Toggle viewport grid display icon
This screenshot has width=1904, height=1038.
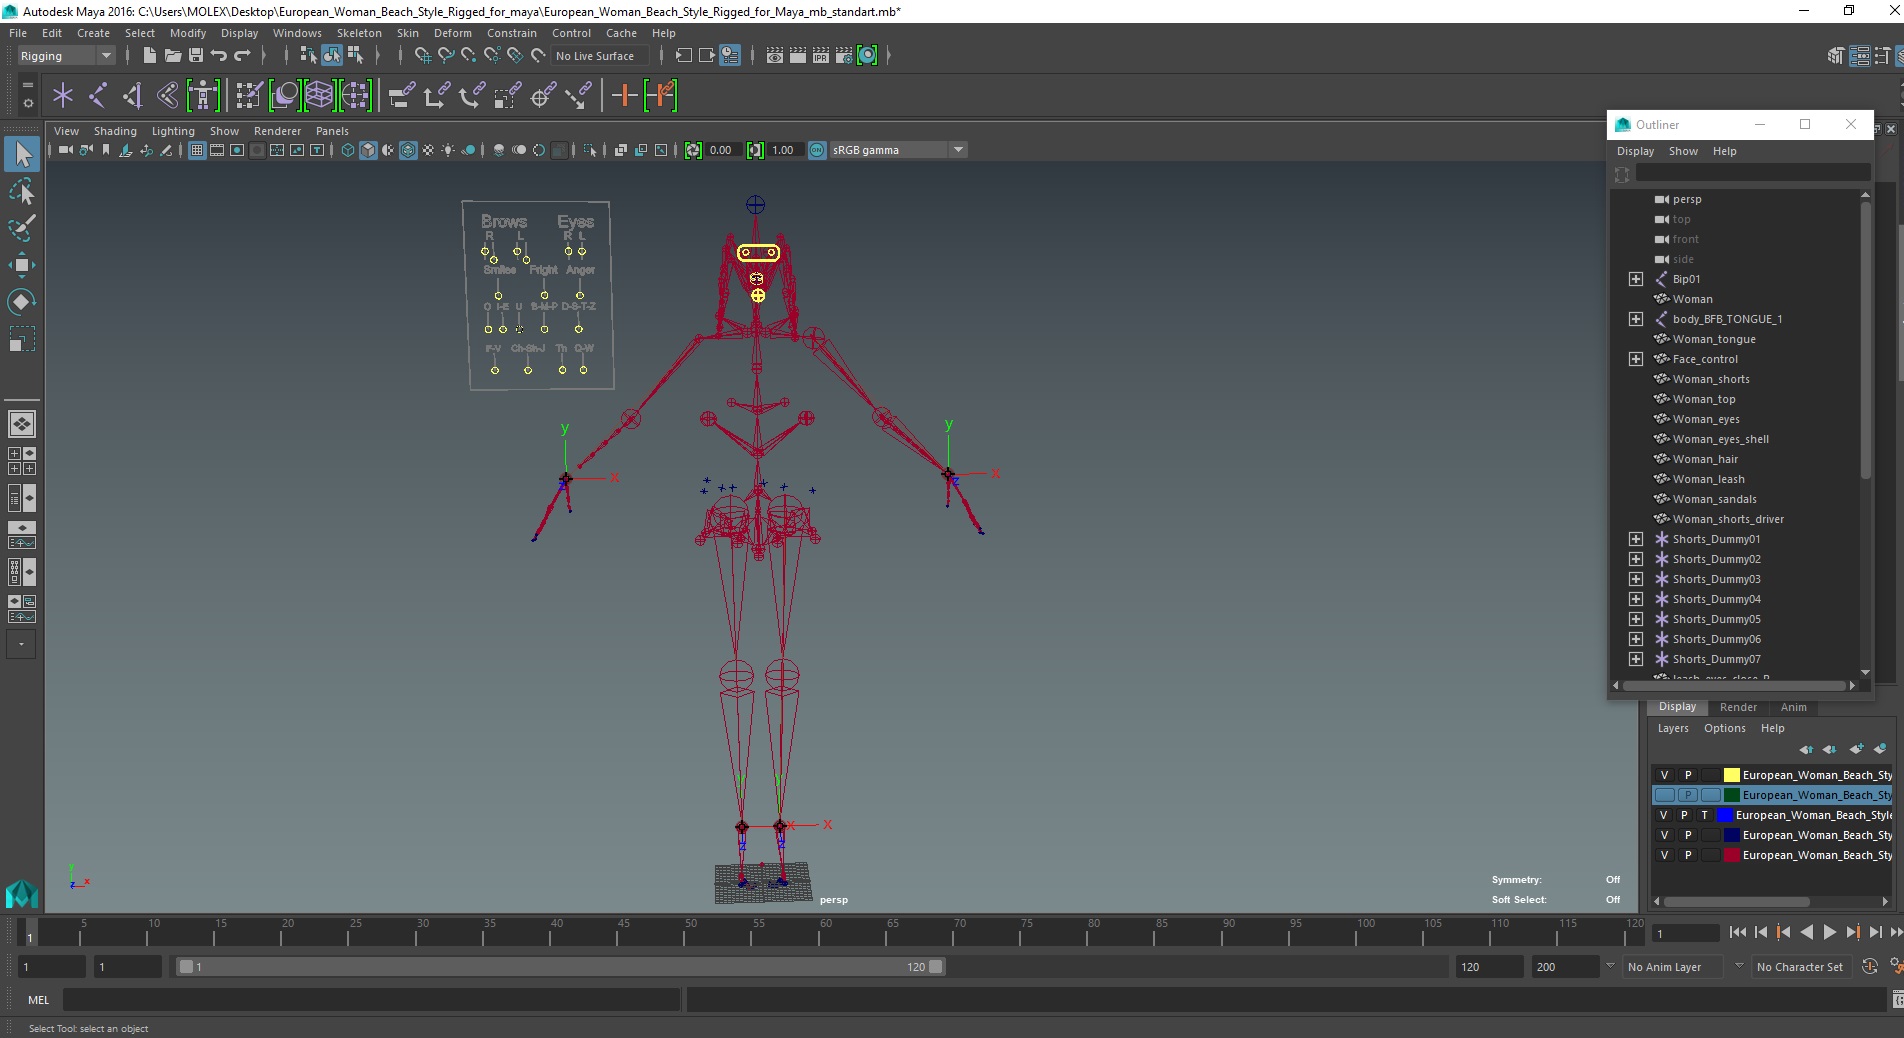pos(197,150)
